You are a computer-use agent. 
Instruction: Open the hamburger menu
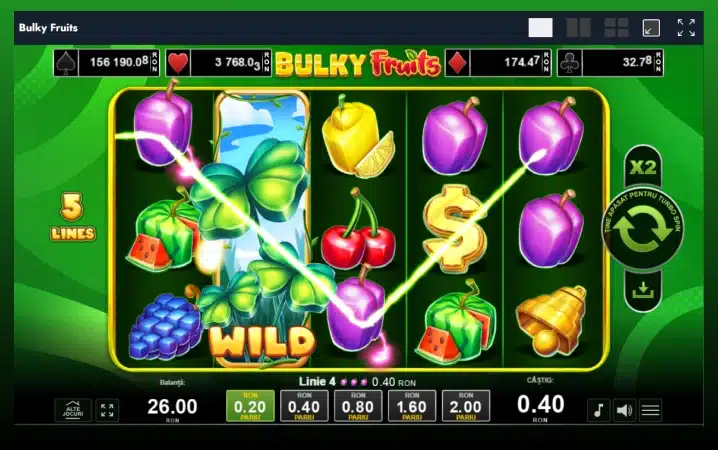tap(650, 410)
